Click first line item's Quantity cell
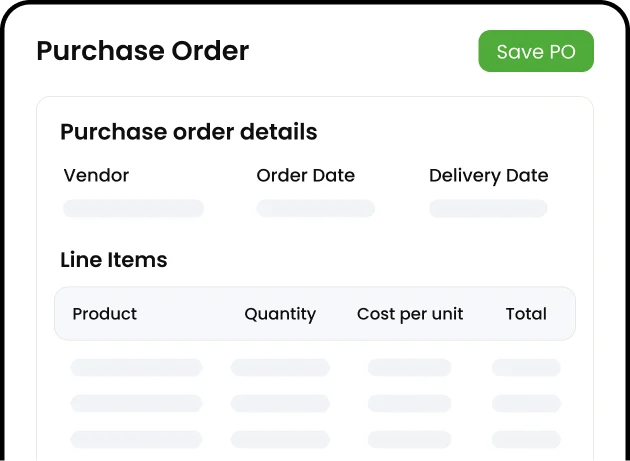 pyautogui.click(x=280, y=367)
